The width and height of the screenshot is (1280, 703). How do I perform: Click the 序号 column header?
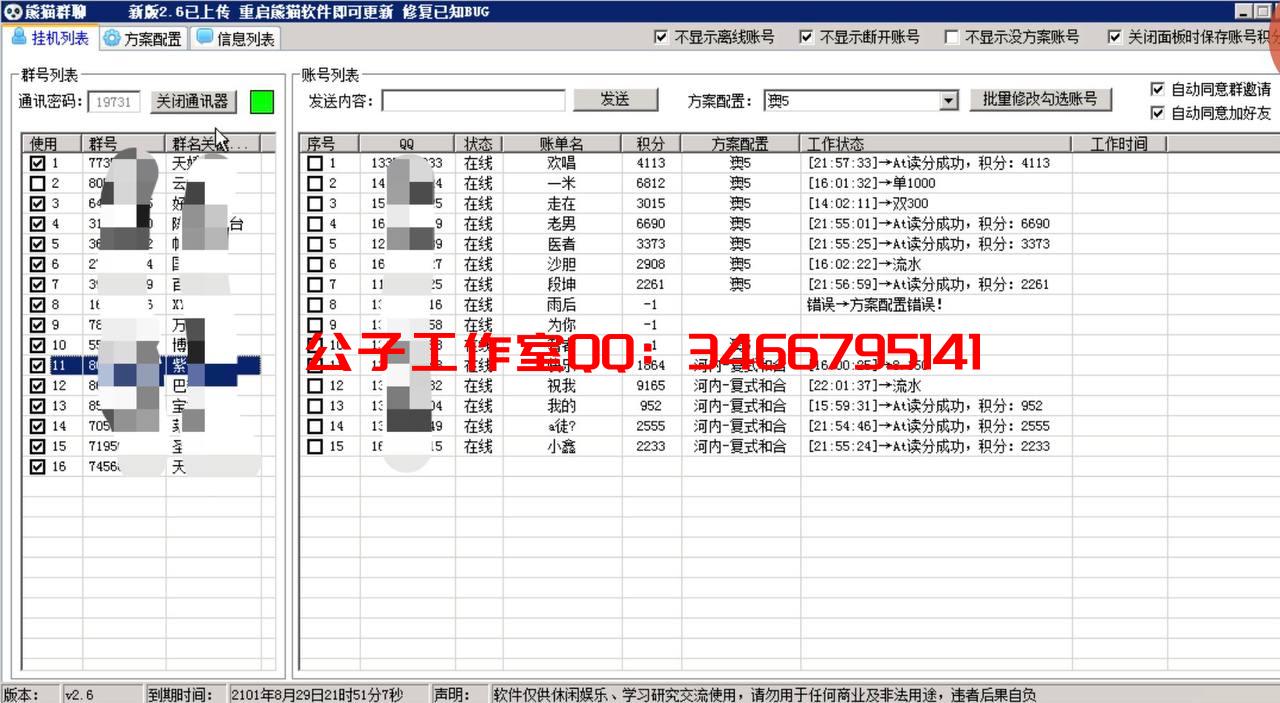click(x=330, y=144)
